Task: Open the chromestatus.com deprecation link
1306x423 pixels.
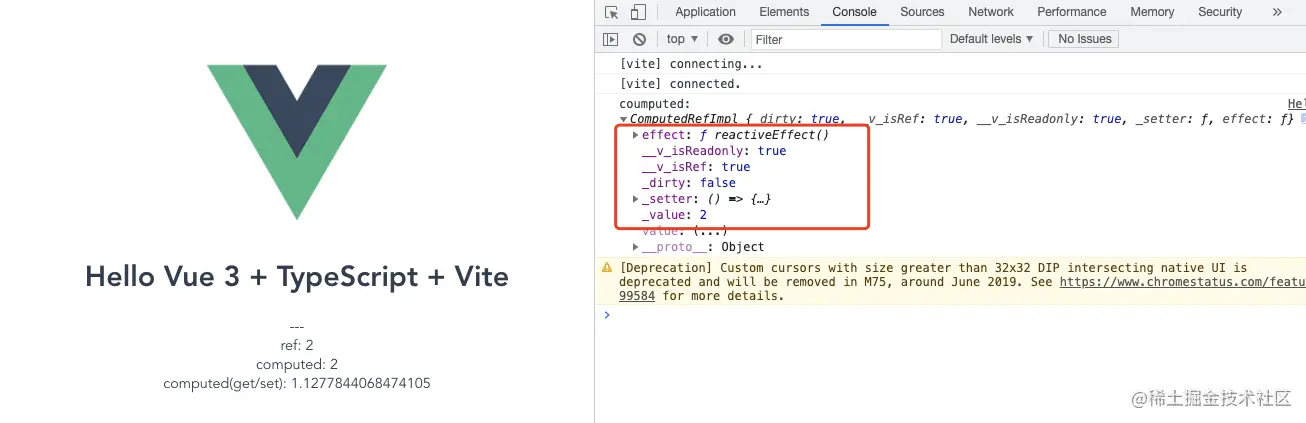Action: [x=1182, y=282]
